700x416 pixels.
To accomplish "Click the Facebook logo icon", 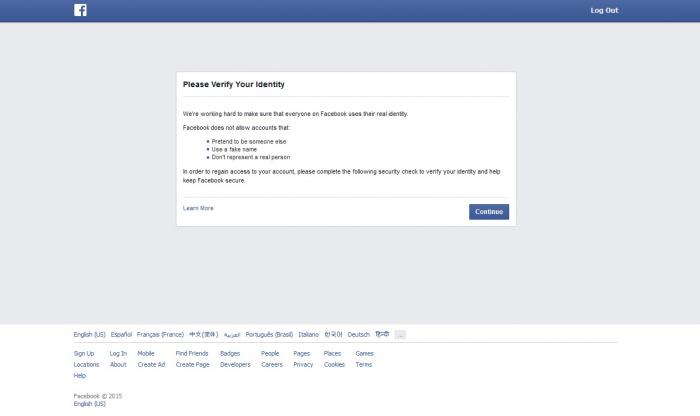I will tap(80, 10).
